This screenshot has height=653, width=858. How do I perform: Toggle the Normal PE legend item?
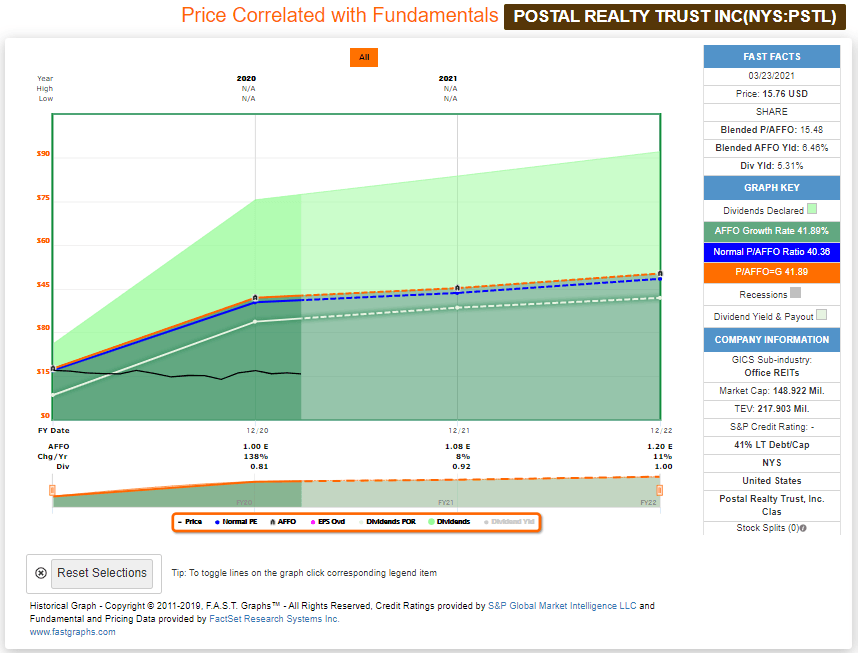(x=236, y=522)
